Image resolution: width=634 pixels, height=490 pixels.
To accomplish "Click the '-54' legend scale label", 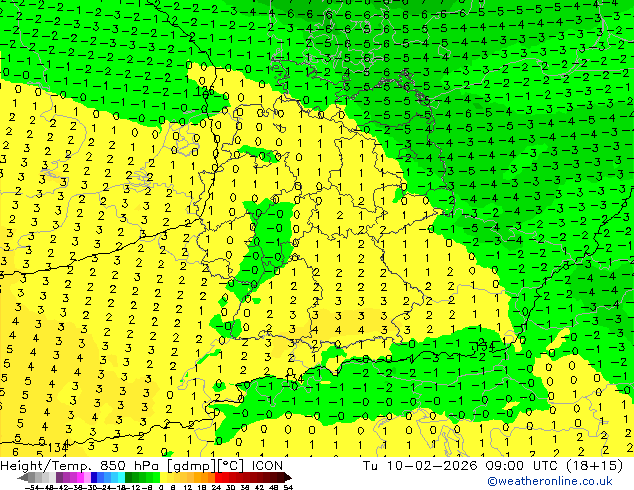I will pyautogui.click(x=32, y=488).
